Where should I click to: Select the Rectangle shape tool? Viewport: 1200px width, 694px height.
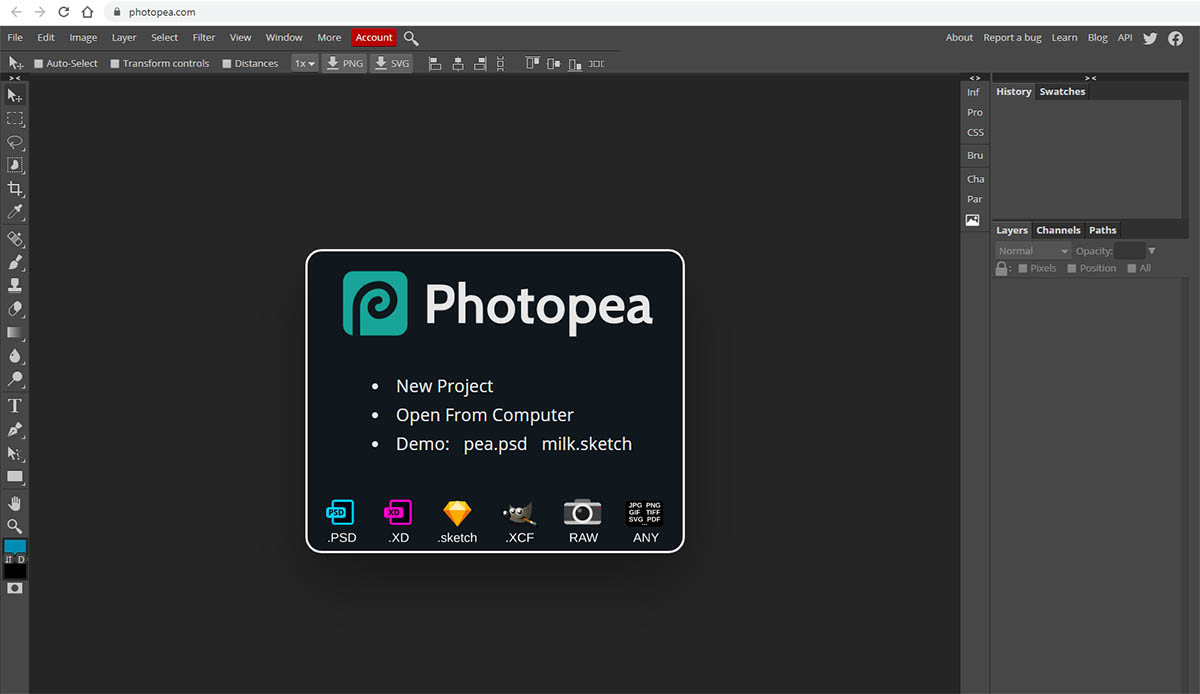point(15,477)
